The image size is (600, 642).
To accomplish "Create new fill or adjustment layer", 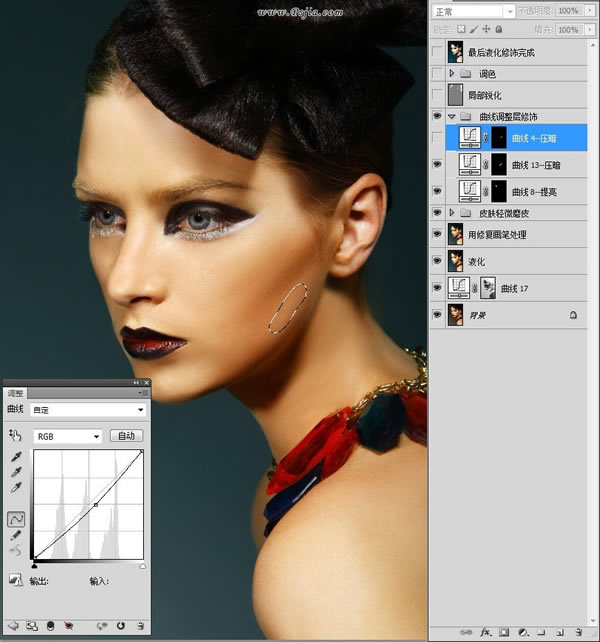I will pos(523,632).
